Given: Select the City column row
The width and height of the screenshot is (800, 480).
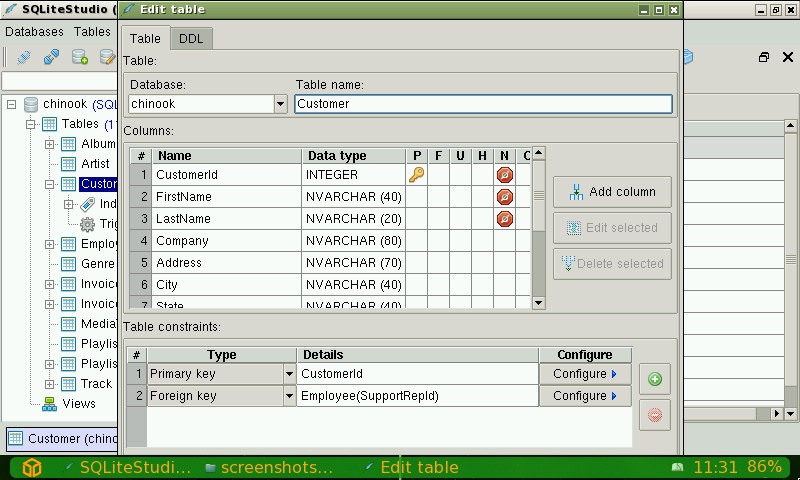Looking at the screenshot, I should coord(331,285).
